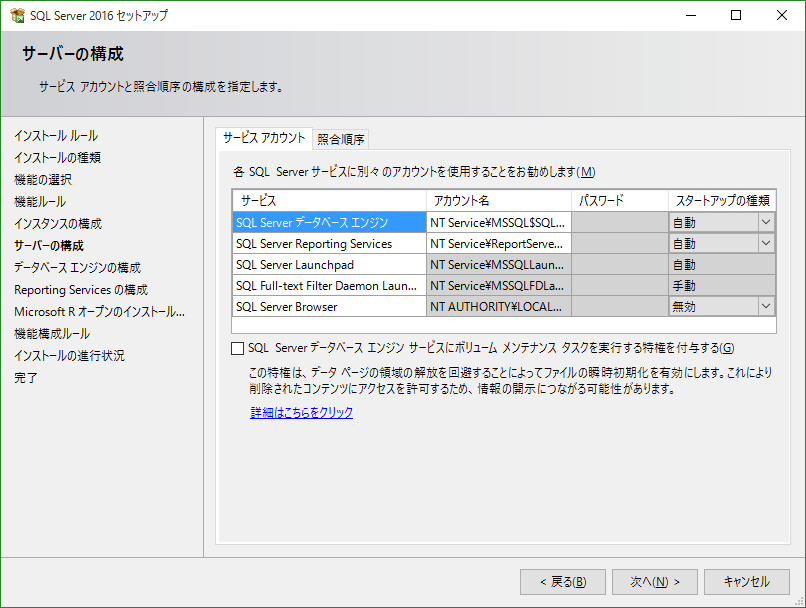806x608 pixels.
Task: Click the アカウント名 column header
Action: coord(498,201)
